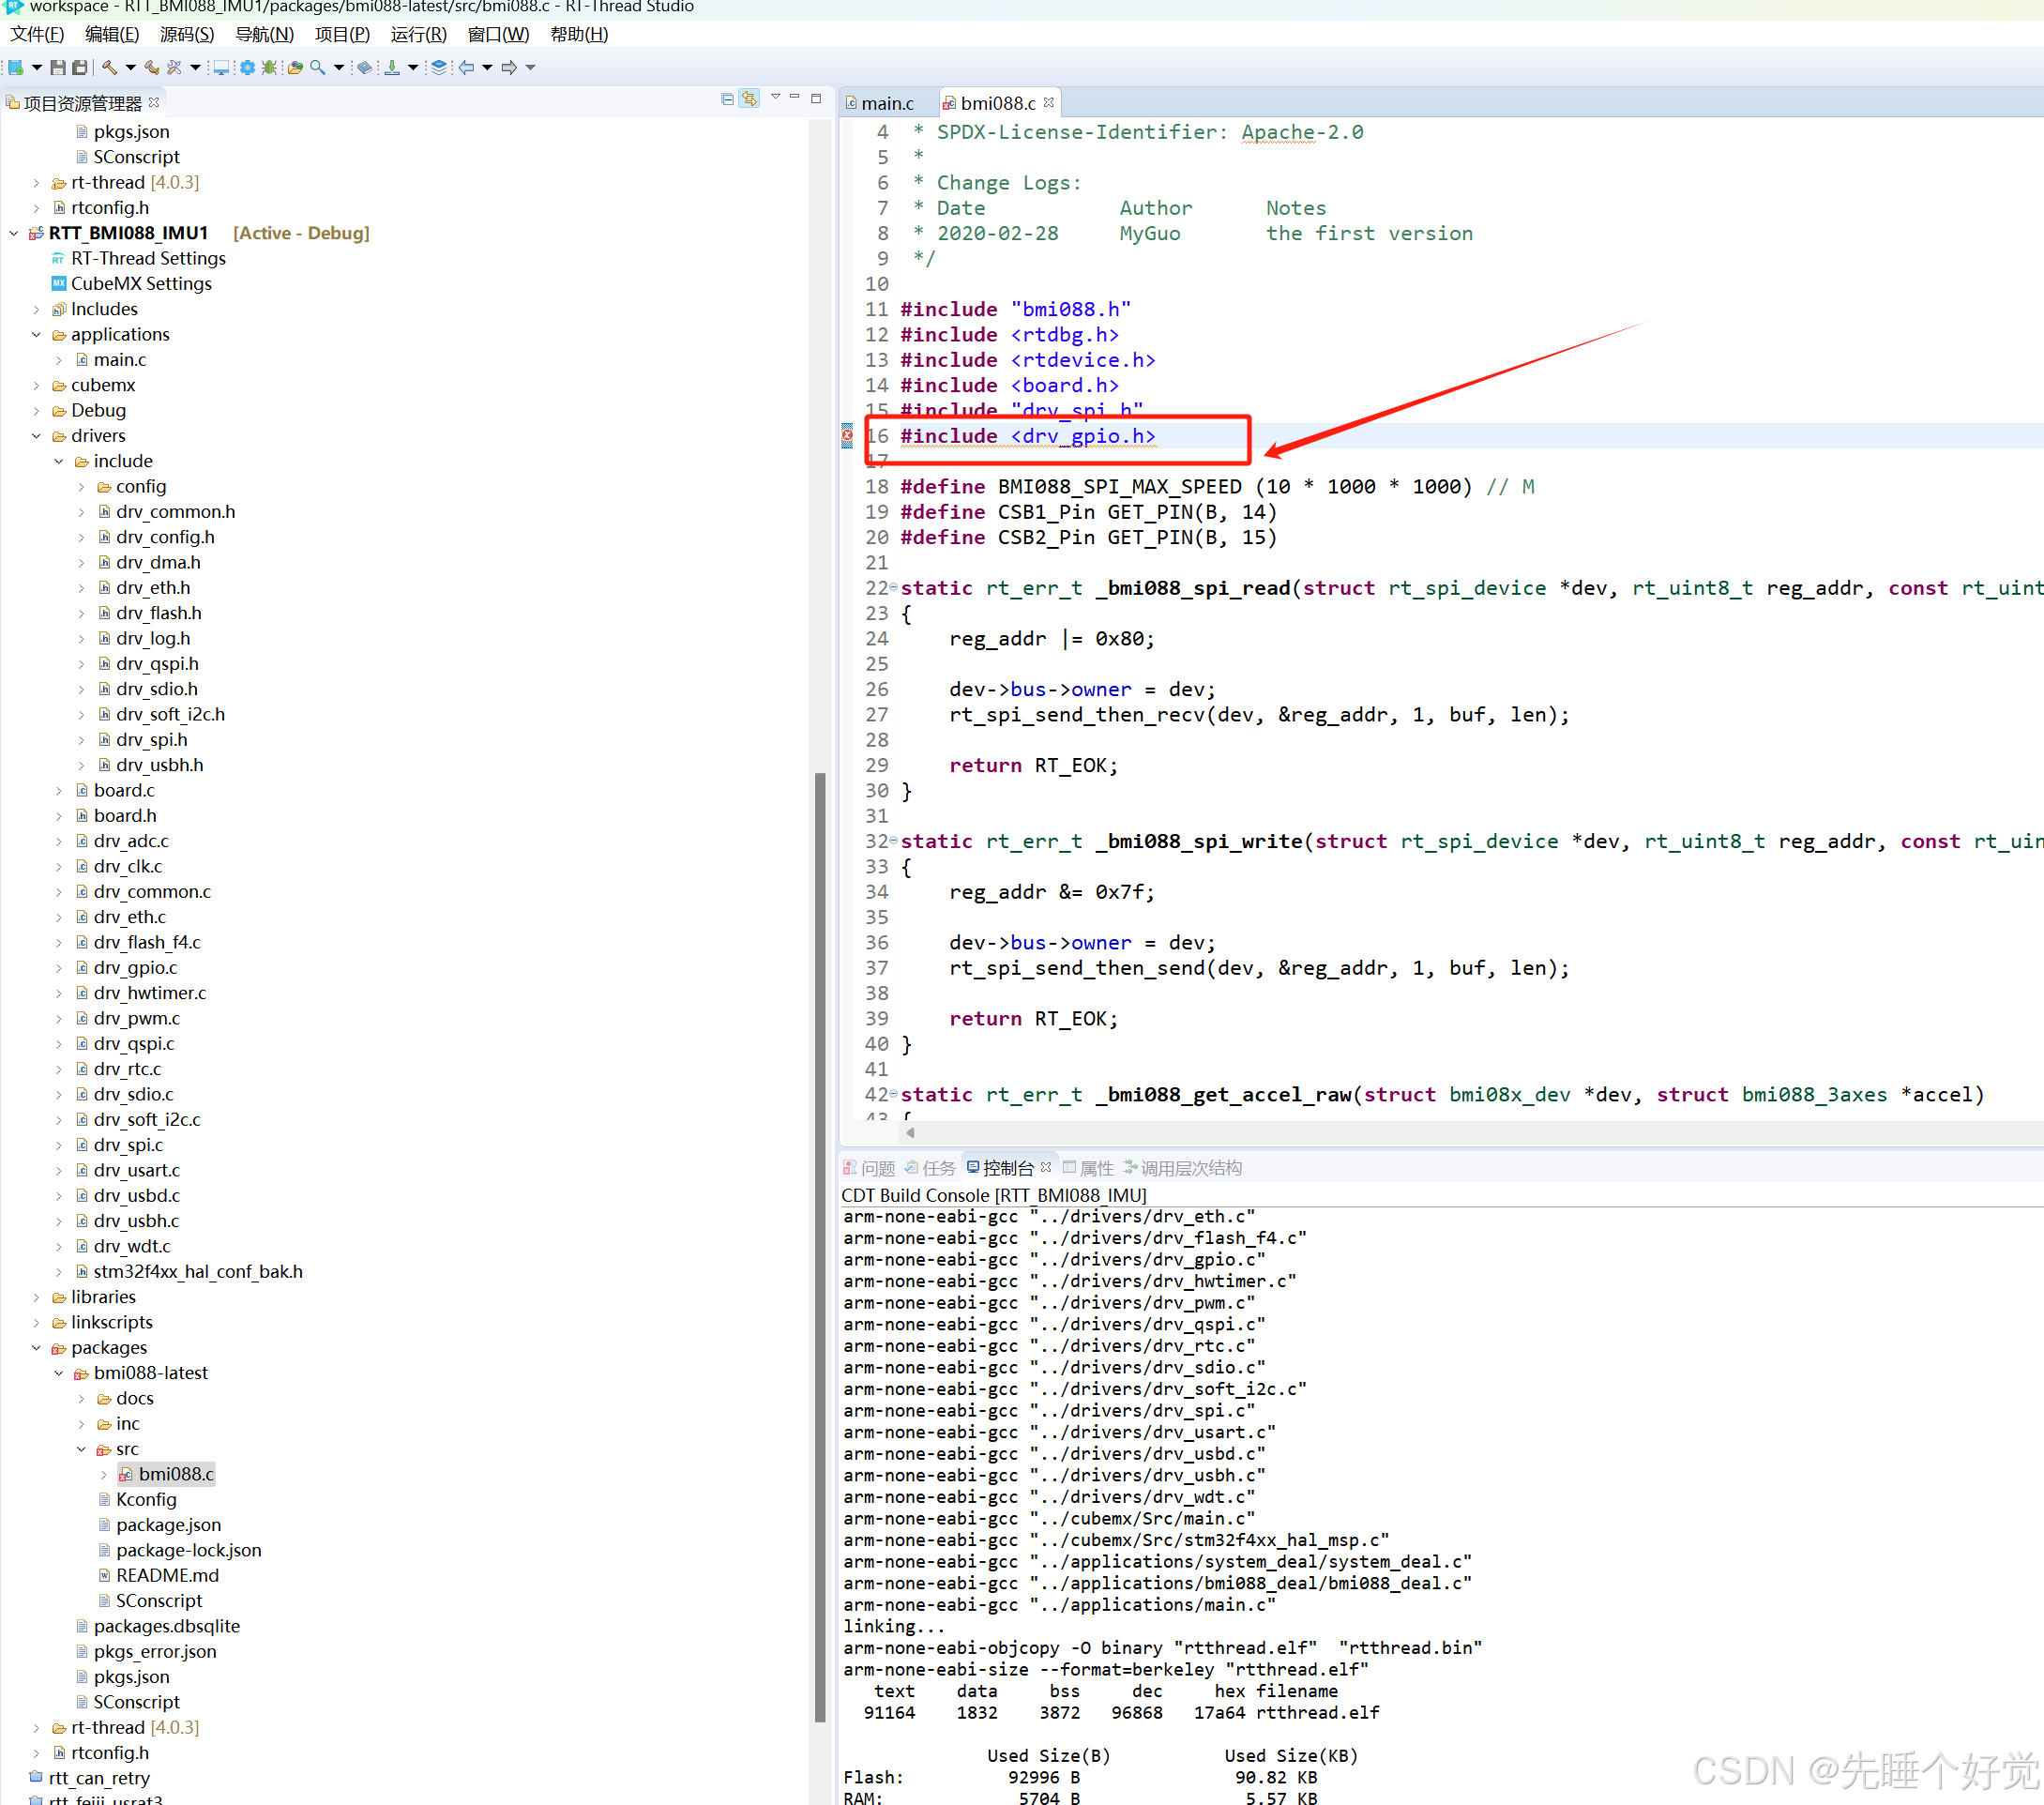Toggle link with editor in explorer
Image resolution: width=2044 pixels, height=1805 pixels.
tap(749, 98)
